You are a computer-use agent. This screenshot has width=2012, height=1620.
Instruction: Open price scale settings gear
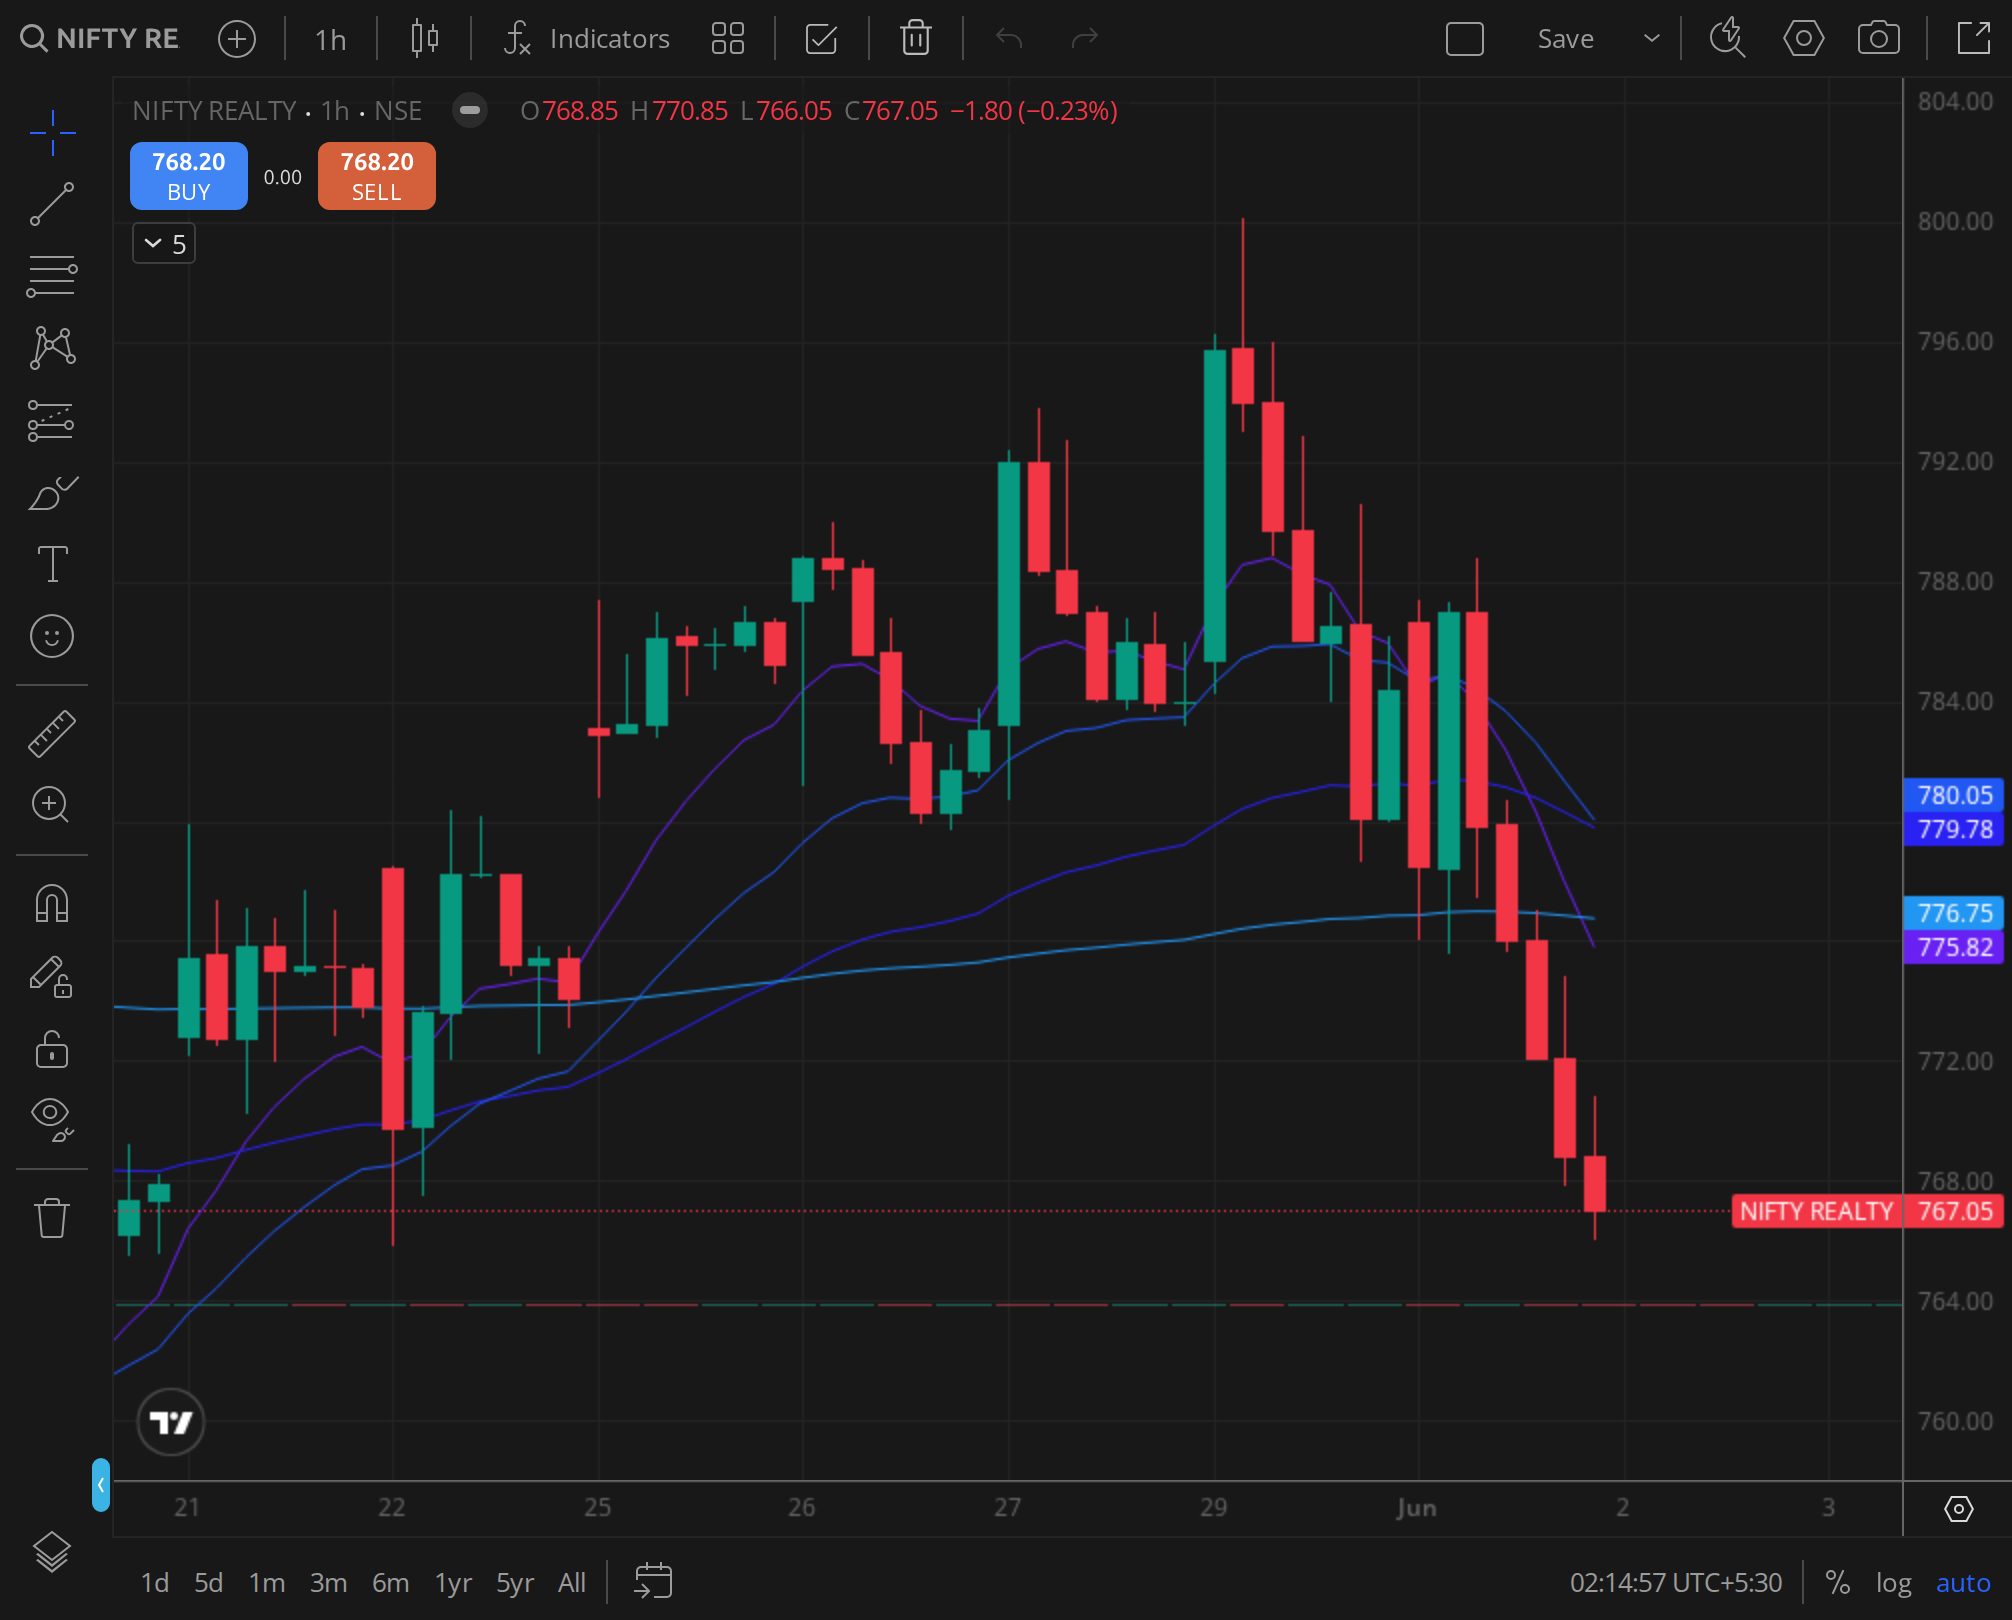(1958, 1508)
